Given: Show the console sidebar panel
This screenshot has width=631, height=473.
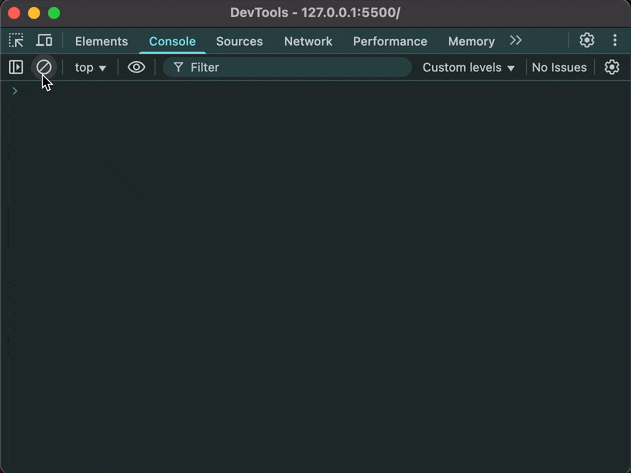Looking at the screenshot, I should [x=16, y=67].
